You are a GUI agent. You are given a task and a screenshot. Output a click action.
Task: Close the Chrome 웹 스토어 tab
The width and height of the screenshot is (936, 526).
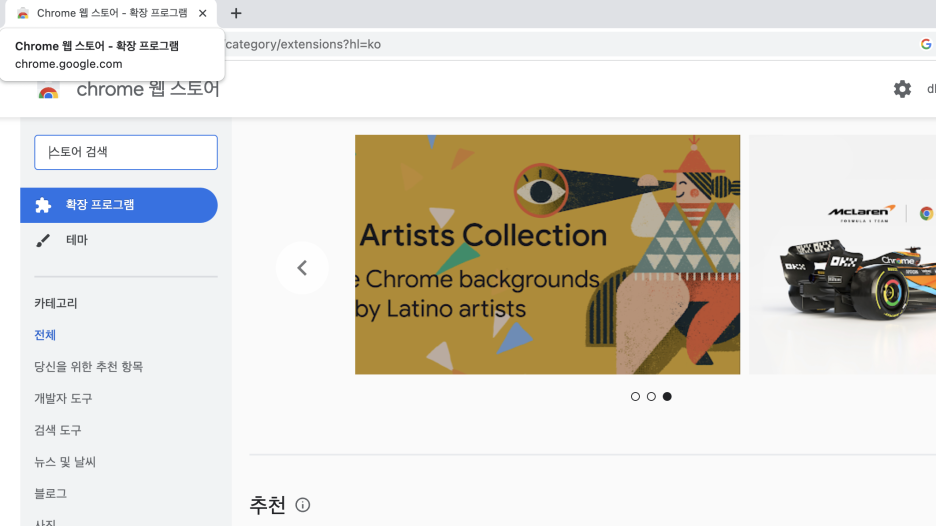click(202, 13)
